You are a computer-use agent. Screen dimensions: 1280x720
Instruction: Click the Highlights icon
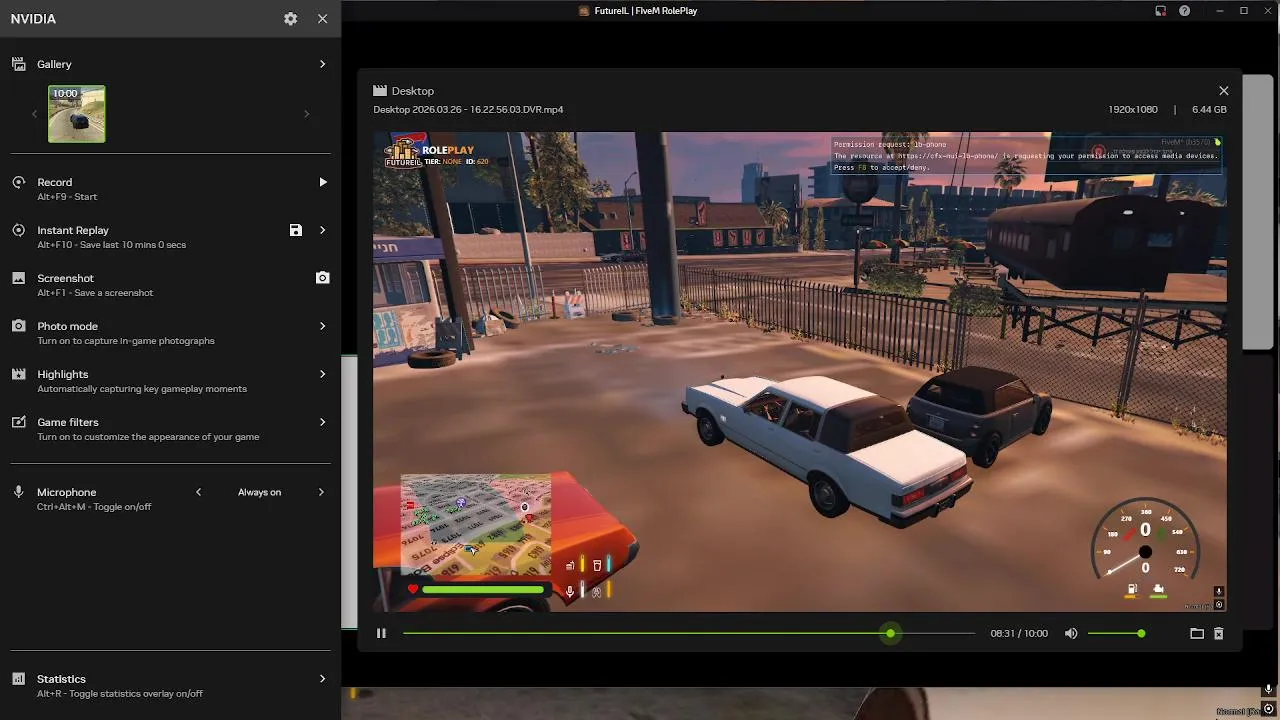click(x=18, y=374)
